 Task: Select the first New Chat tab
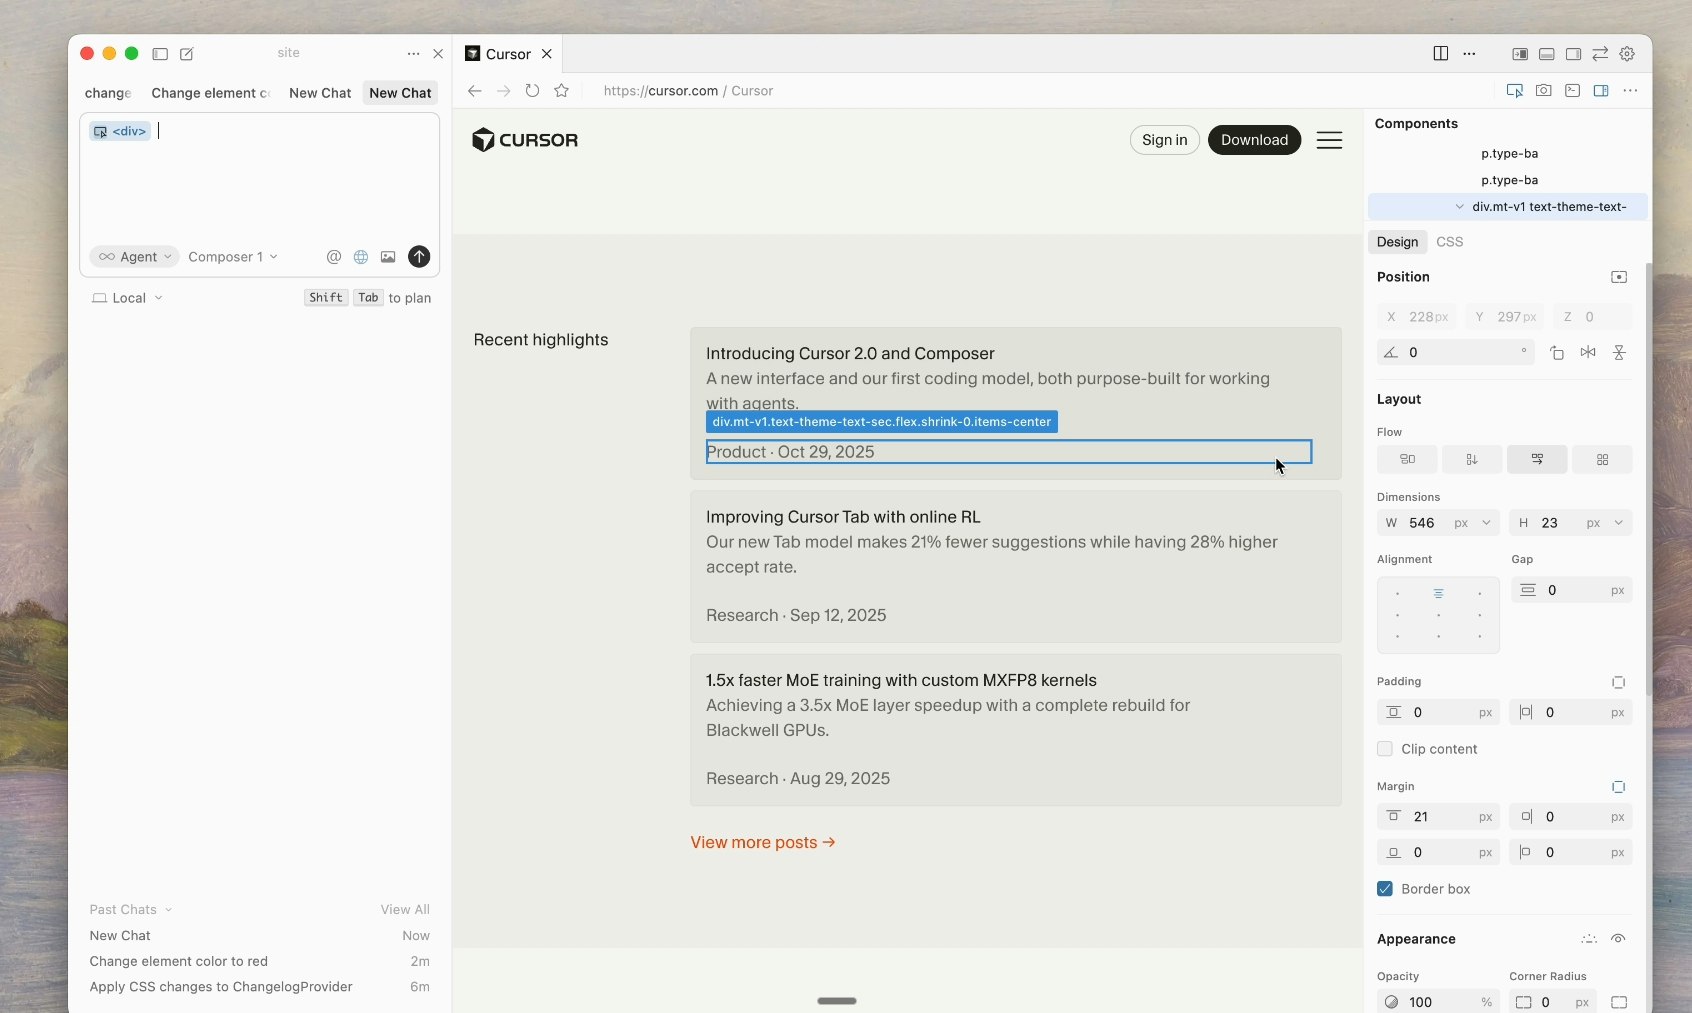320,93
